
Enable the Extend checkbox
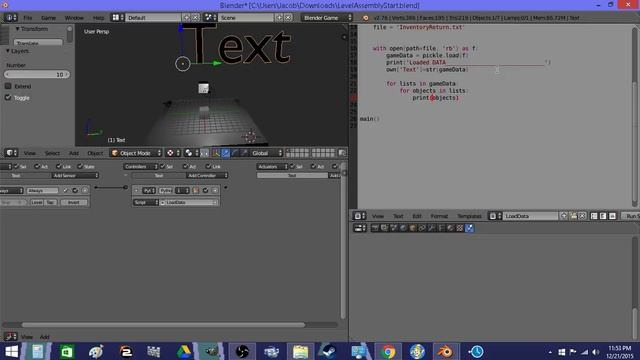point(8,86)
